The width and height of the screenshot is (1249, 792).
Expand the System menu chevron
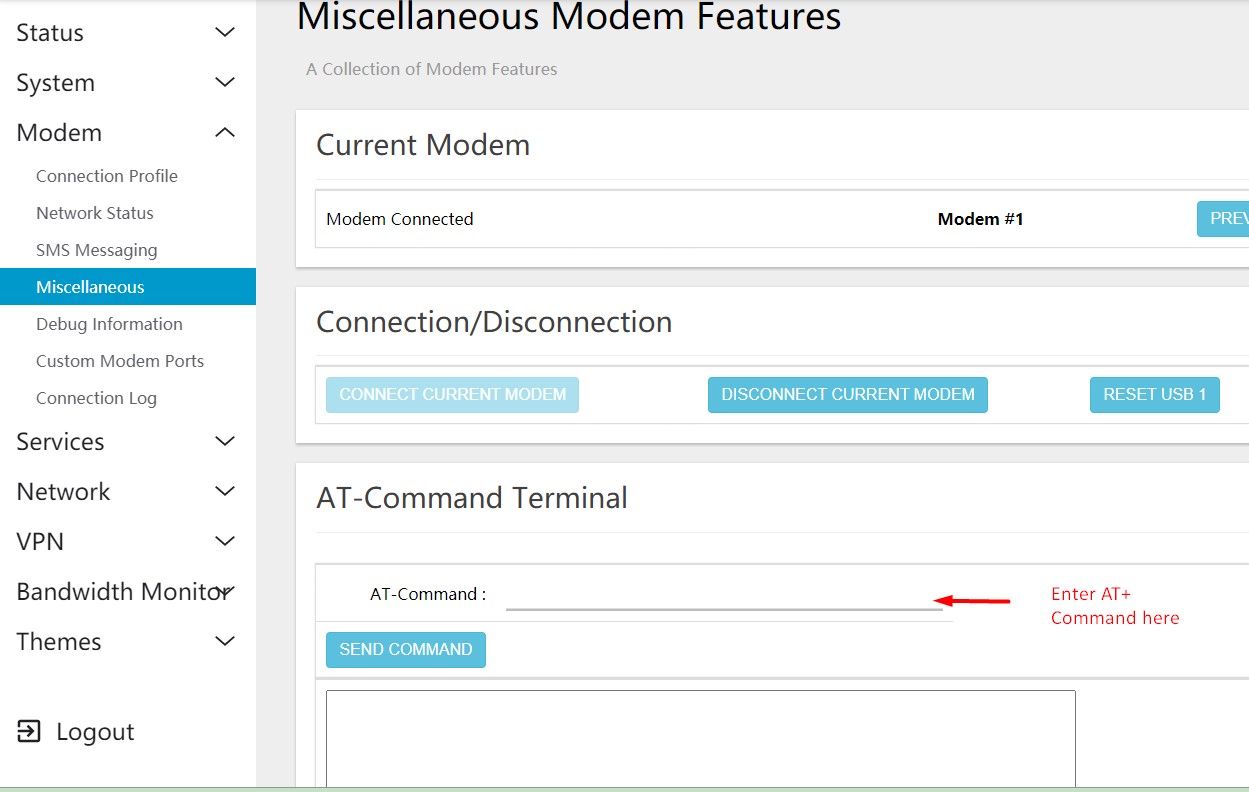tap(225, 83)
